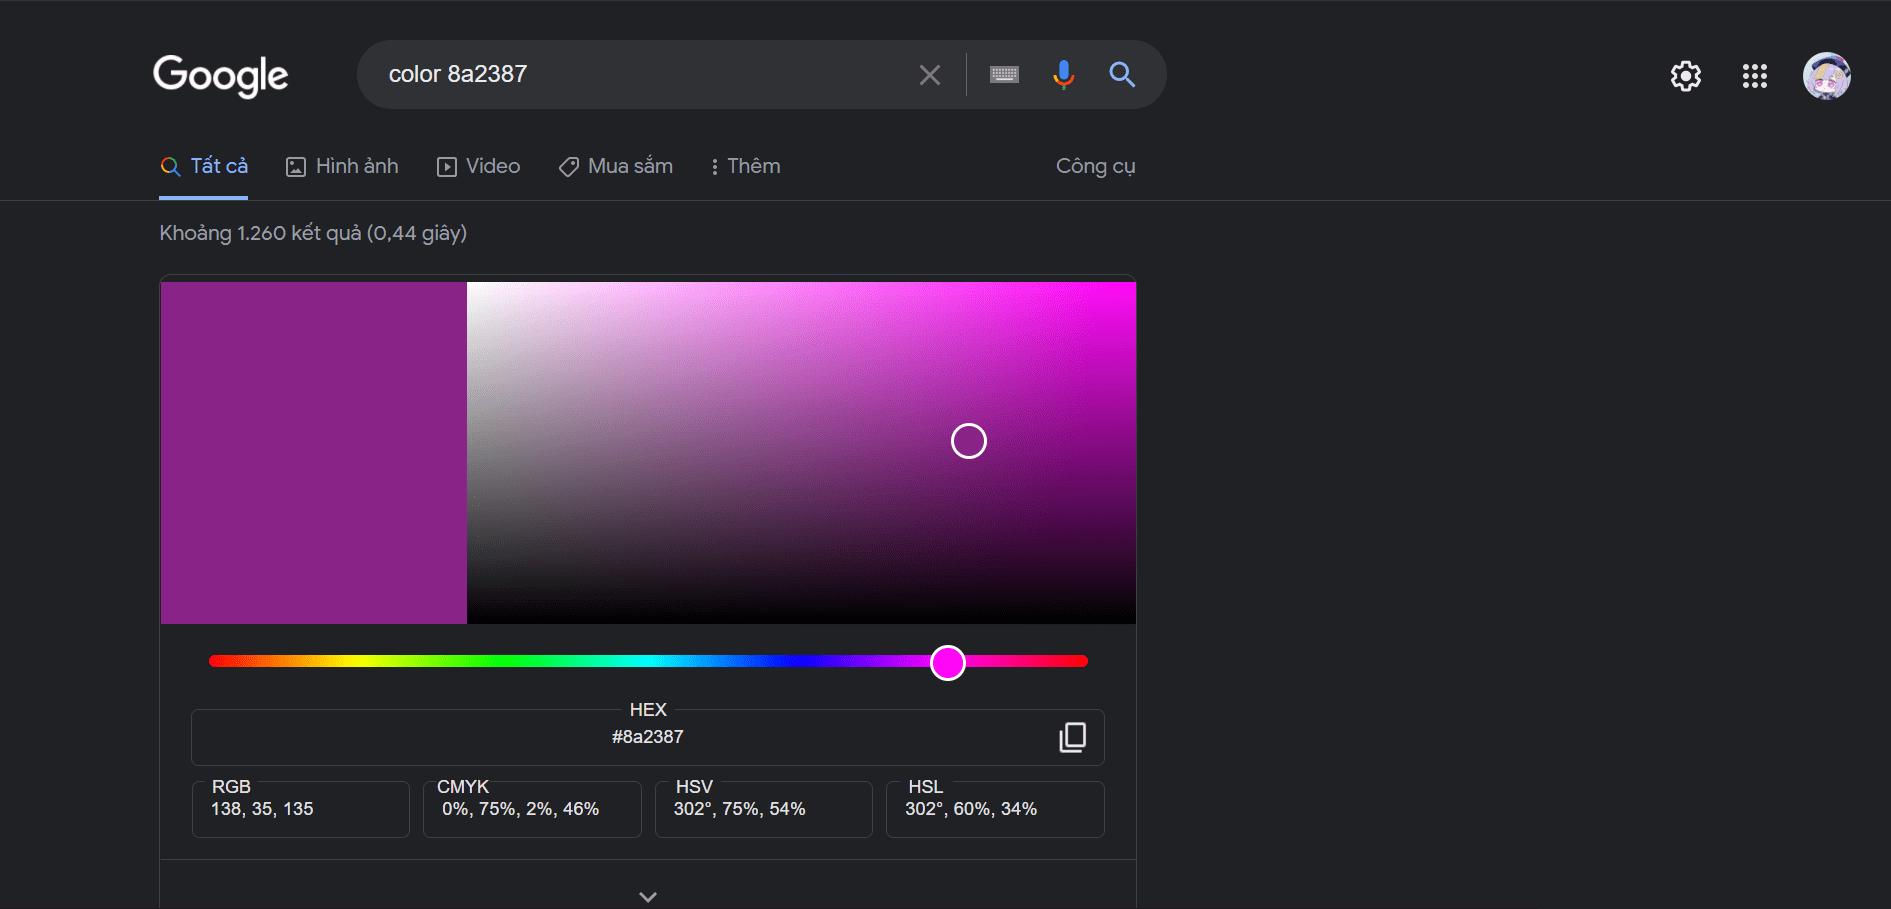
Task: Click the Google logo
Action: 220,76
